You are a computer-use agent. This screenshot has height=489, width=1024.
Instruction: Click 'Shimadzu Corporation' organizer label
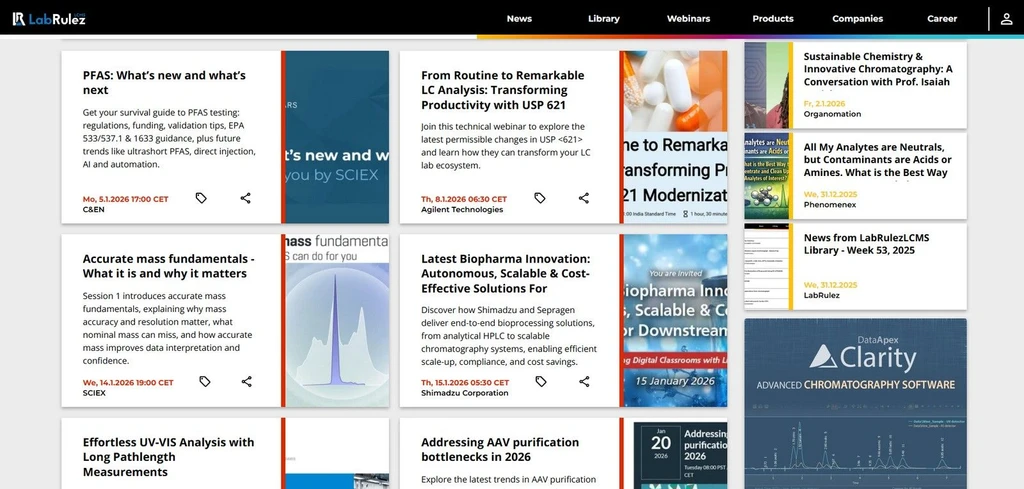464,393
